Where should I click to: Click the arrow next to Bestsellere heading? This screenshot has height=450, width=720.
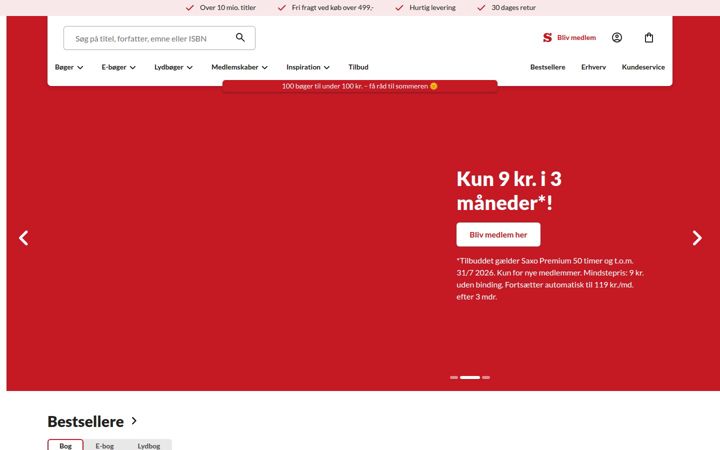pos(134,421)
